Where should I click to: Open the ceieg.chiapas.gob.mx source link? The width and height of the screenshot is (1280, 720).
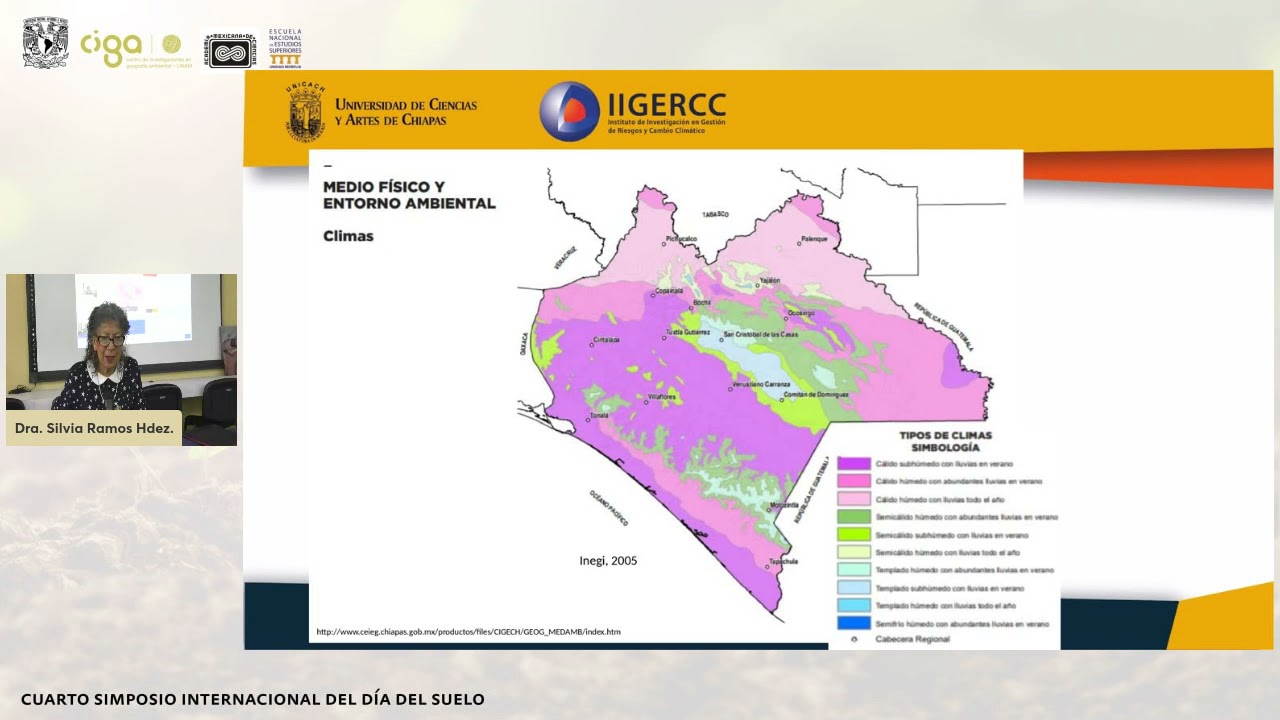pyautogui.click(x=468, y=632)
